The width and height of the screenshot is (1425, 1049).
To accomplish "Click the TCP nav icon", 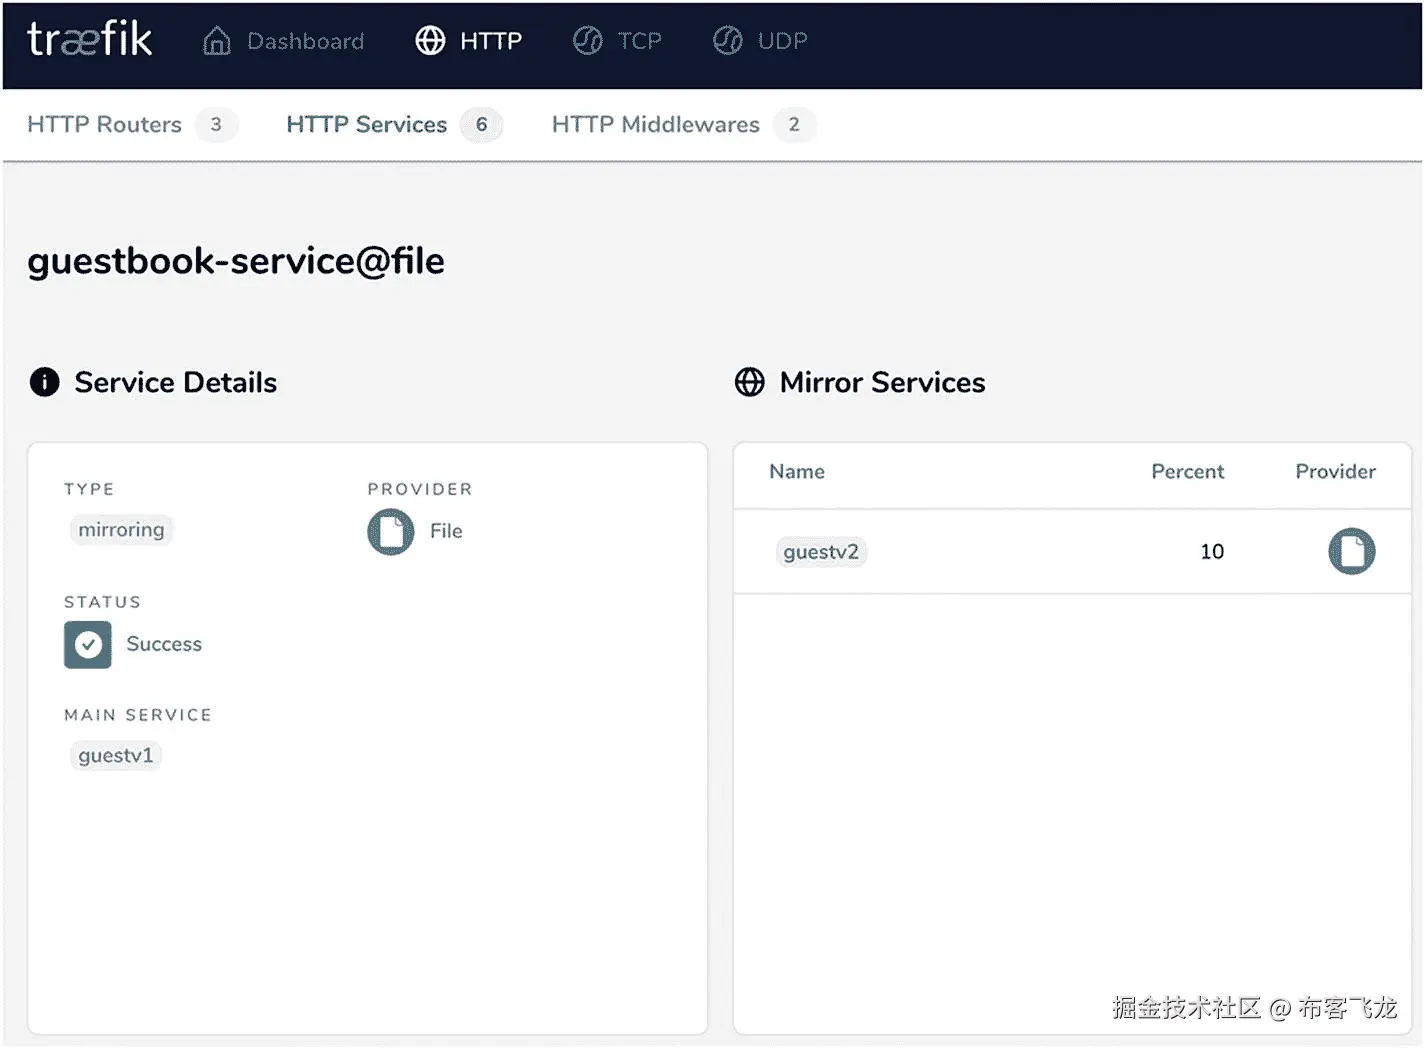I will [587, 41].
